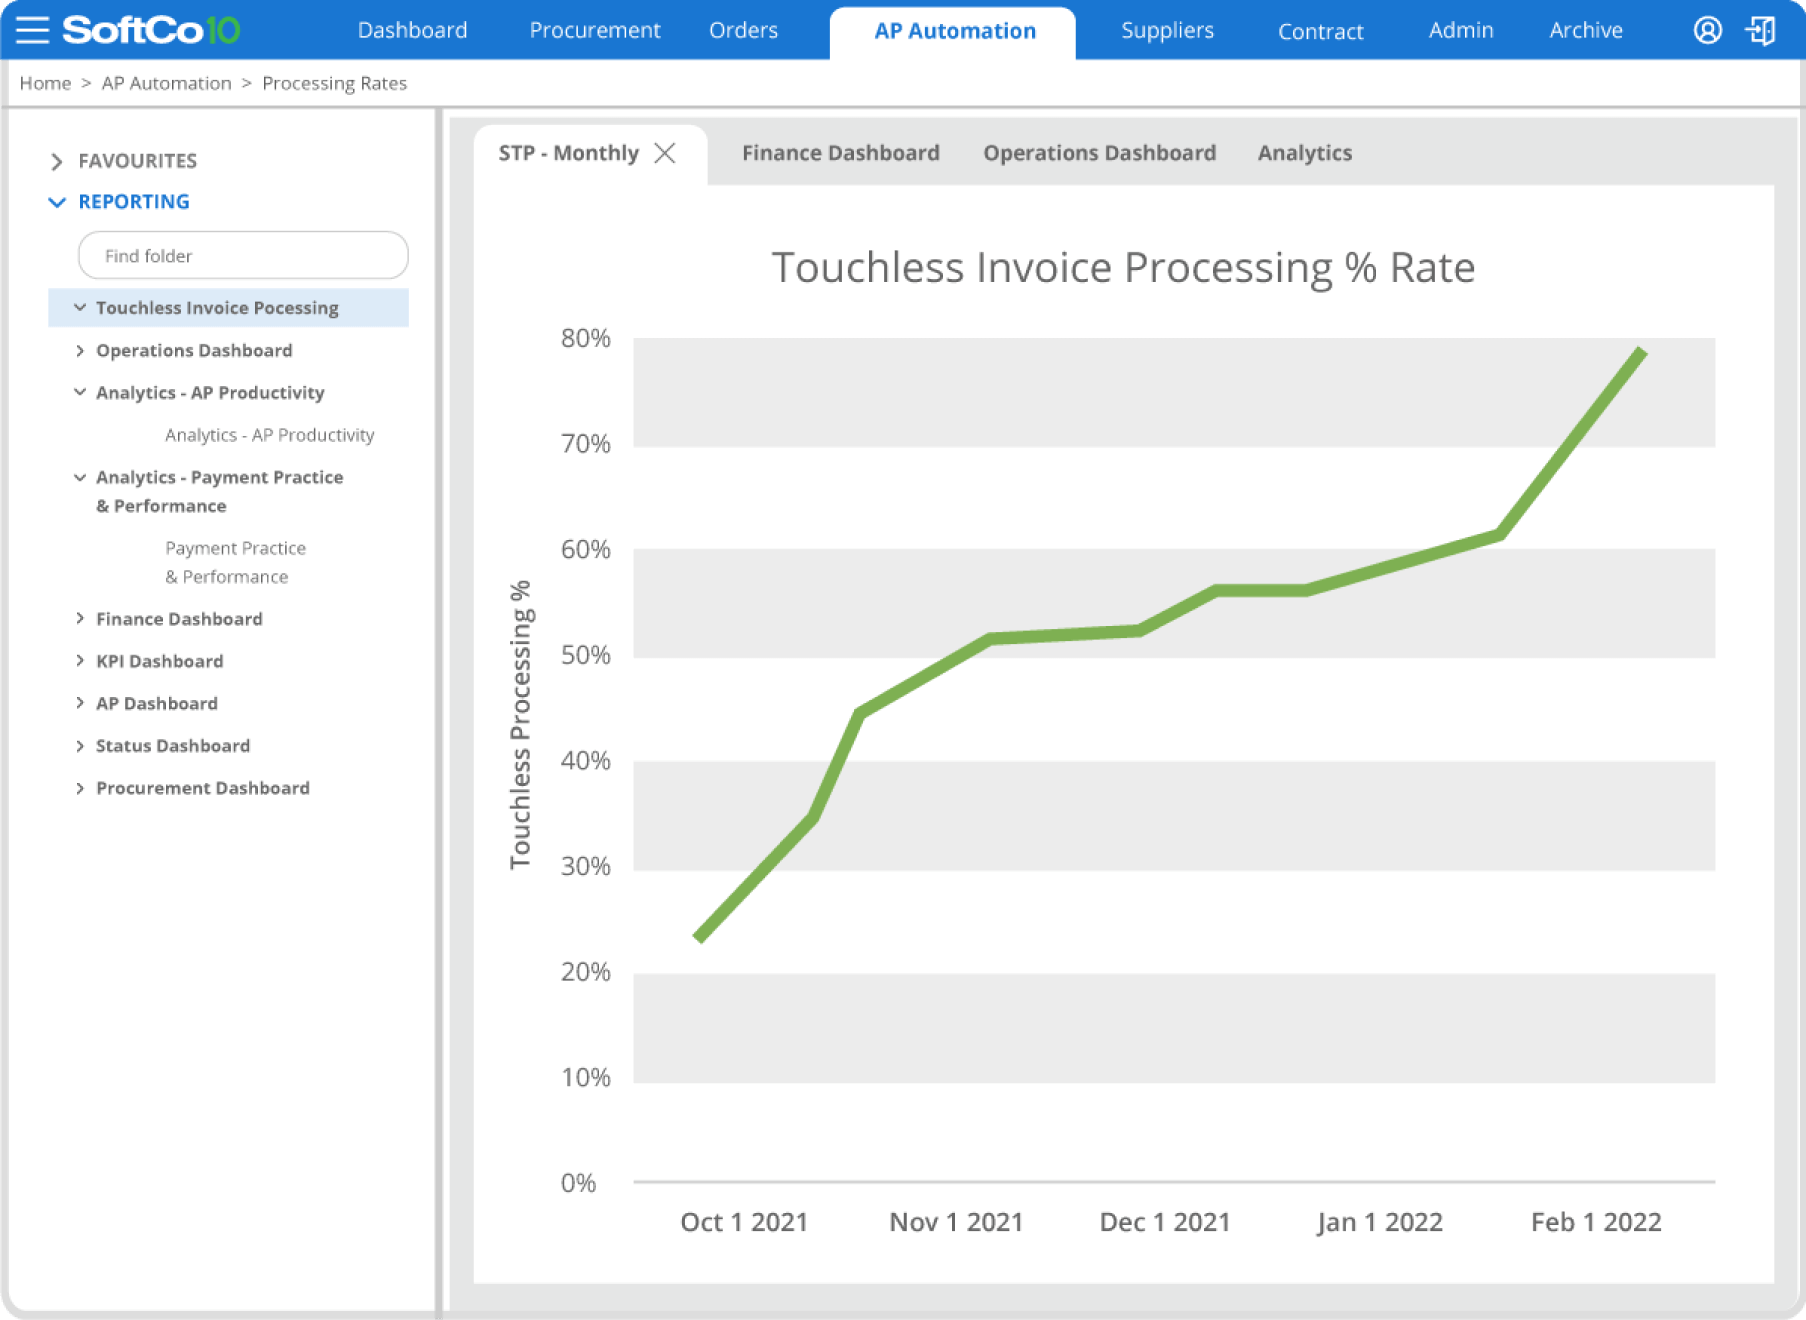Switch to the Analytics tab

1304,153
